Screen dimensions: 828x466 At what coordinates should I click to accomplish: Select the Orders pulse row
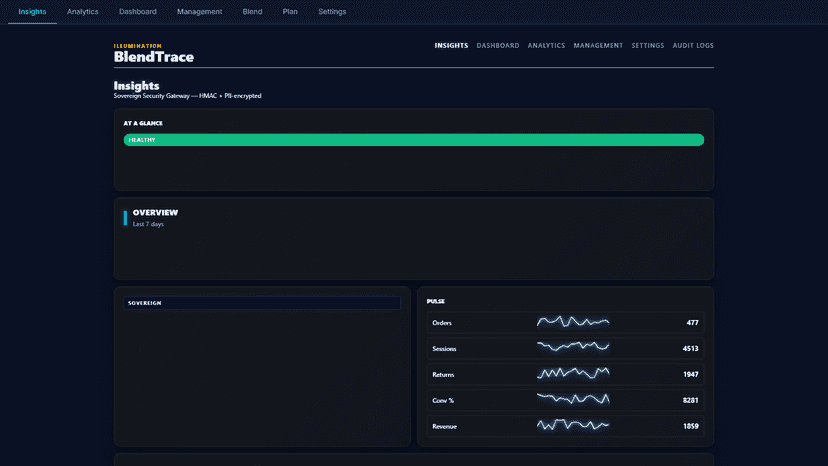(x=565, y=322)
